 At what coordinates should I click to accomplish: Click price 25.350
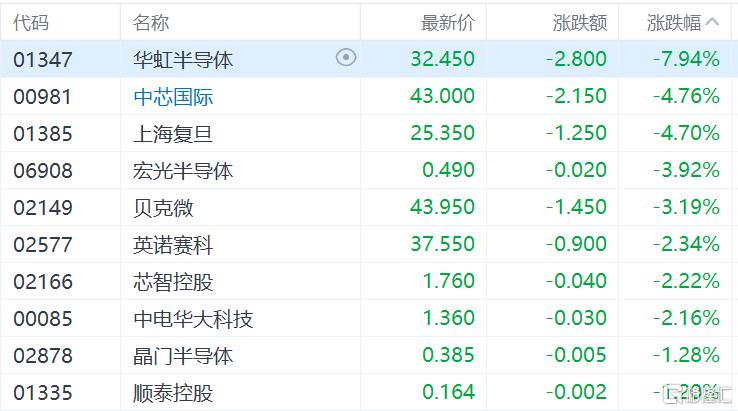[x=442, y=133]
